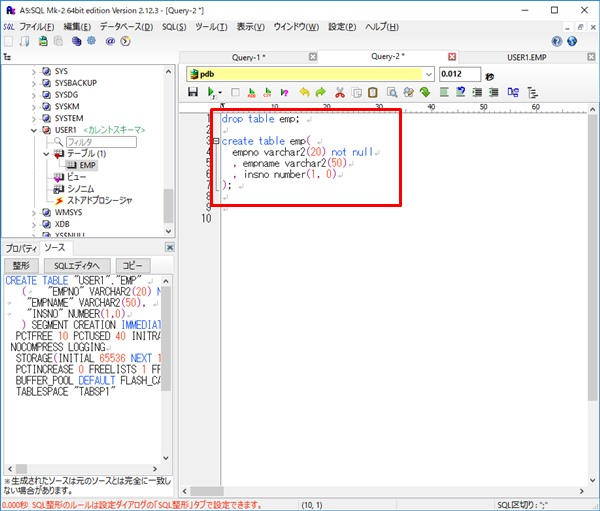The height and width of the screenshot is (511, 600).
Task: Click the round arrow script icon
Action: tap(126, 41)
